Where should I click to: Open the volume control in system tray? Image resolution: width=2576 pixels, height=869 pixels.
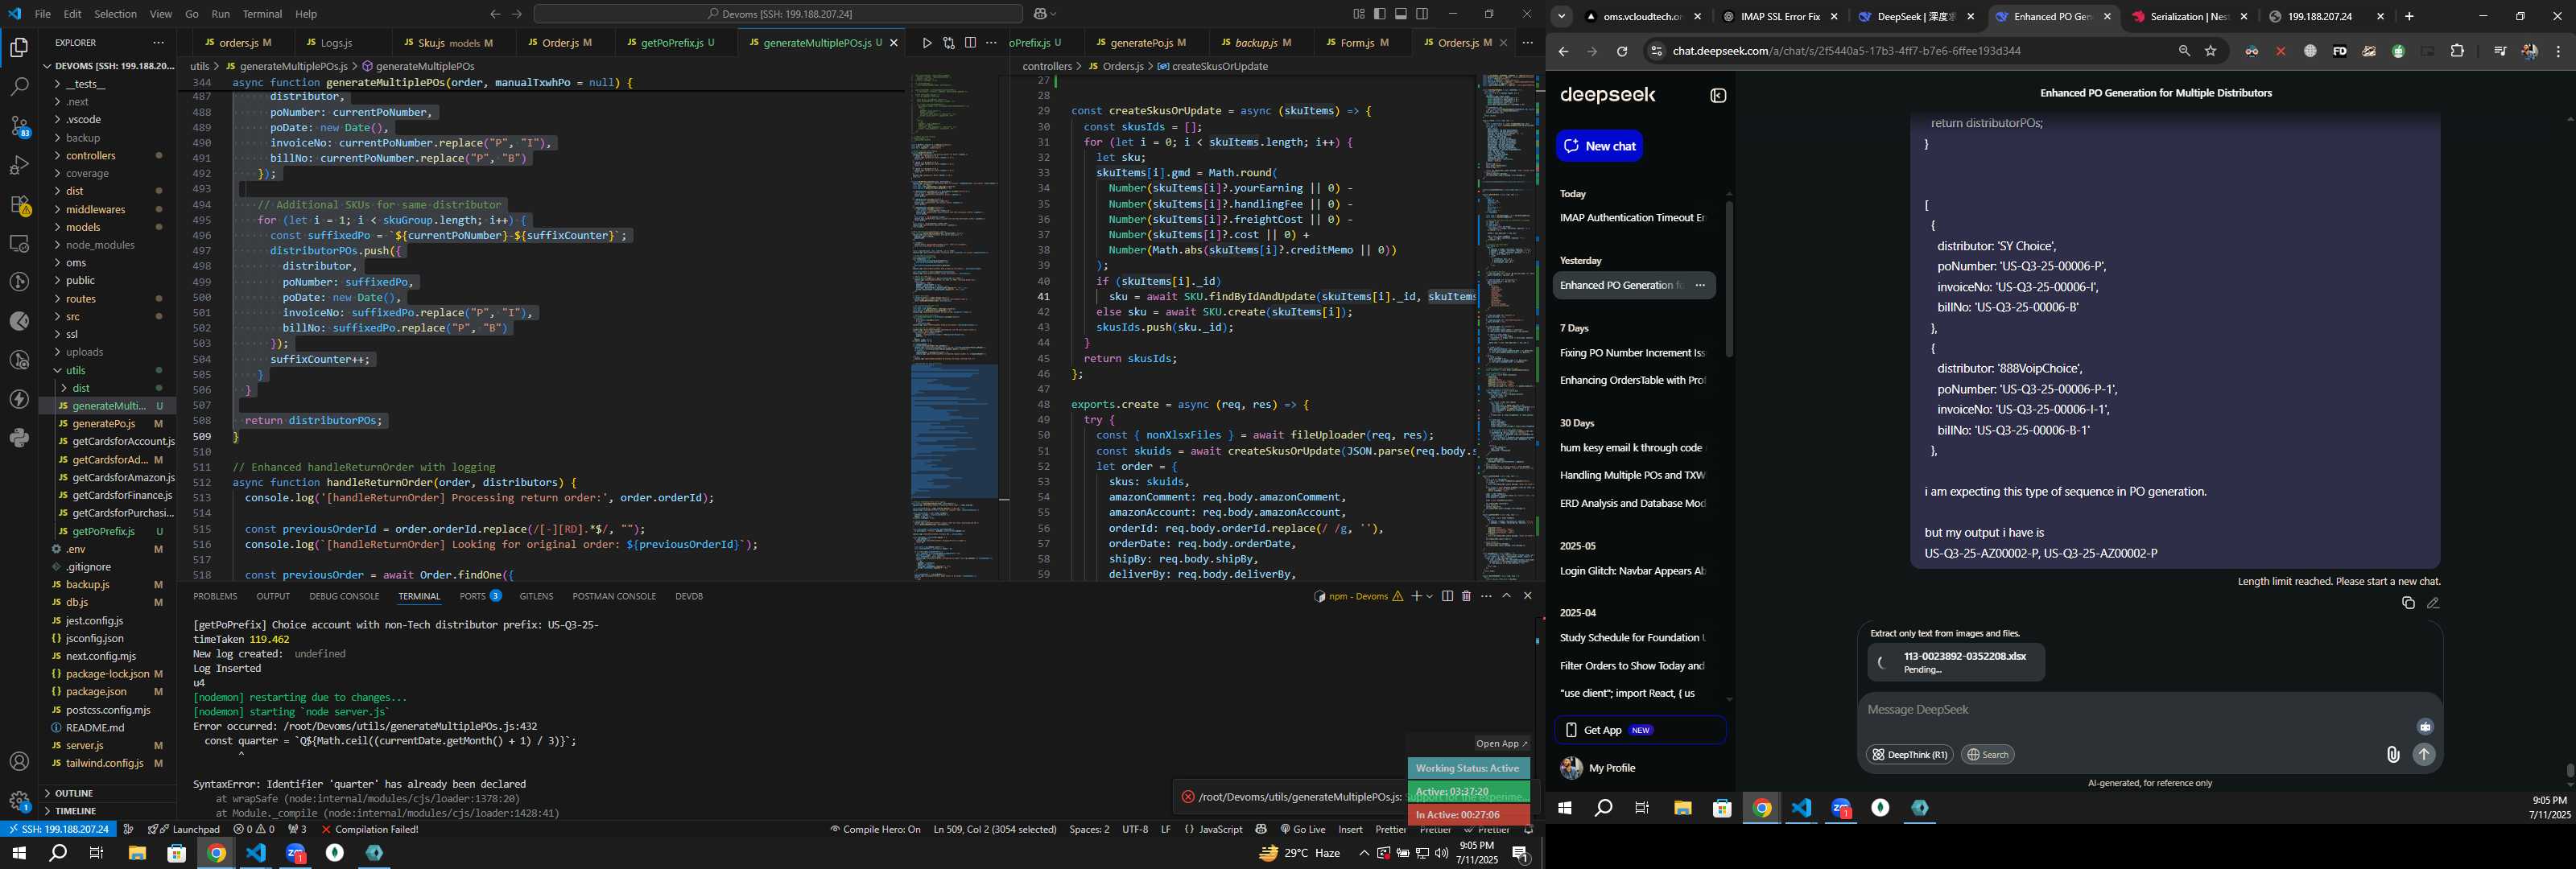click(1441, 854)
